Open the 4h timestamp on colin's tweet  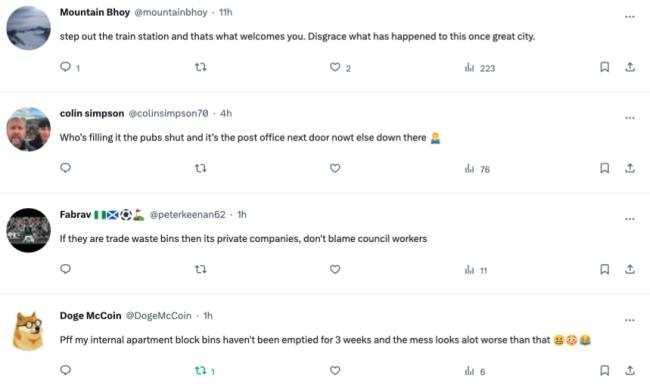coord(226,114)
